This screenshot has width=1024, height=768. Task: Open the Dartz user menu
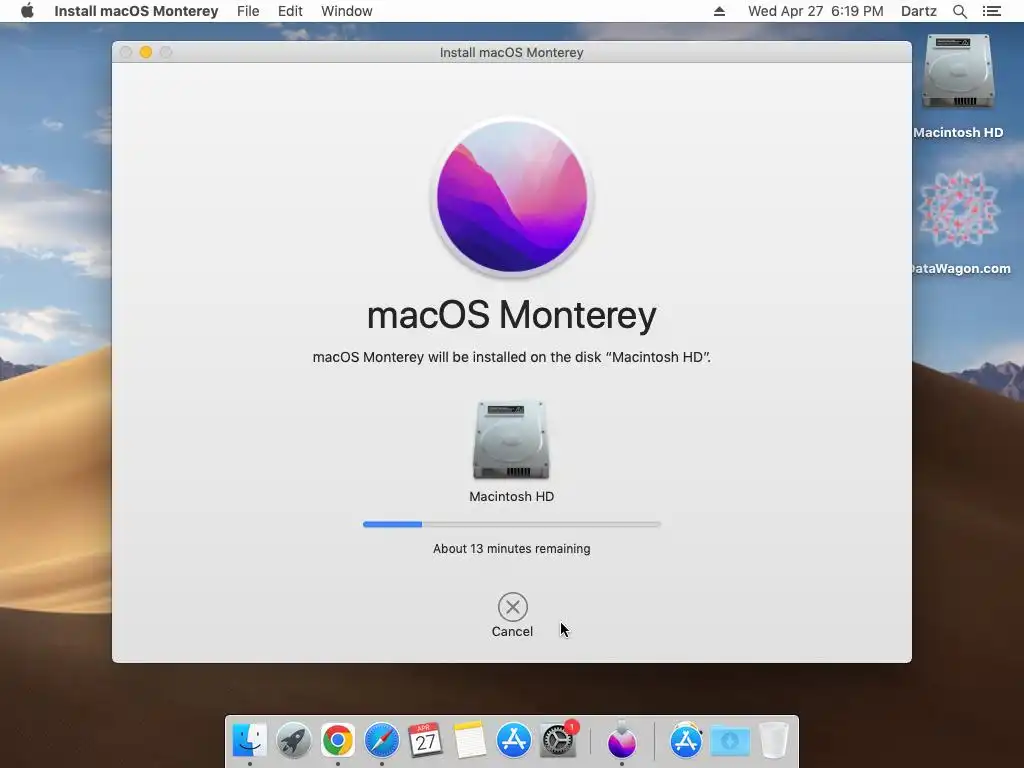(x=918, y=11)
